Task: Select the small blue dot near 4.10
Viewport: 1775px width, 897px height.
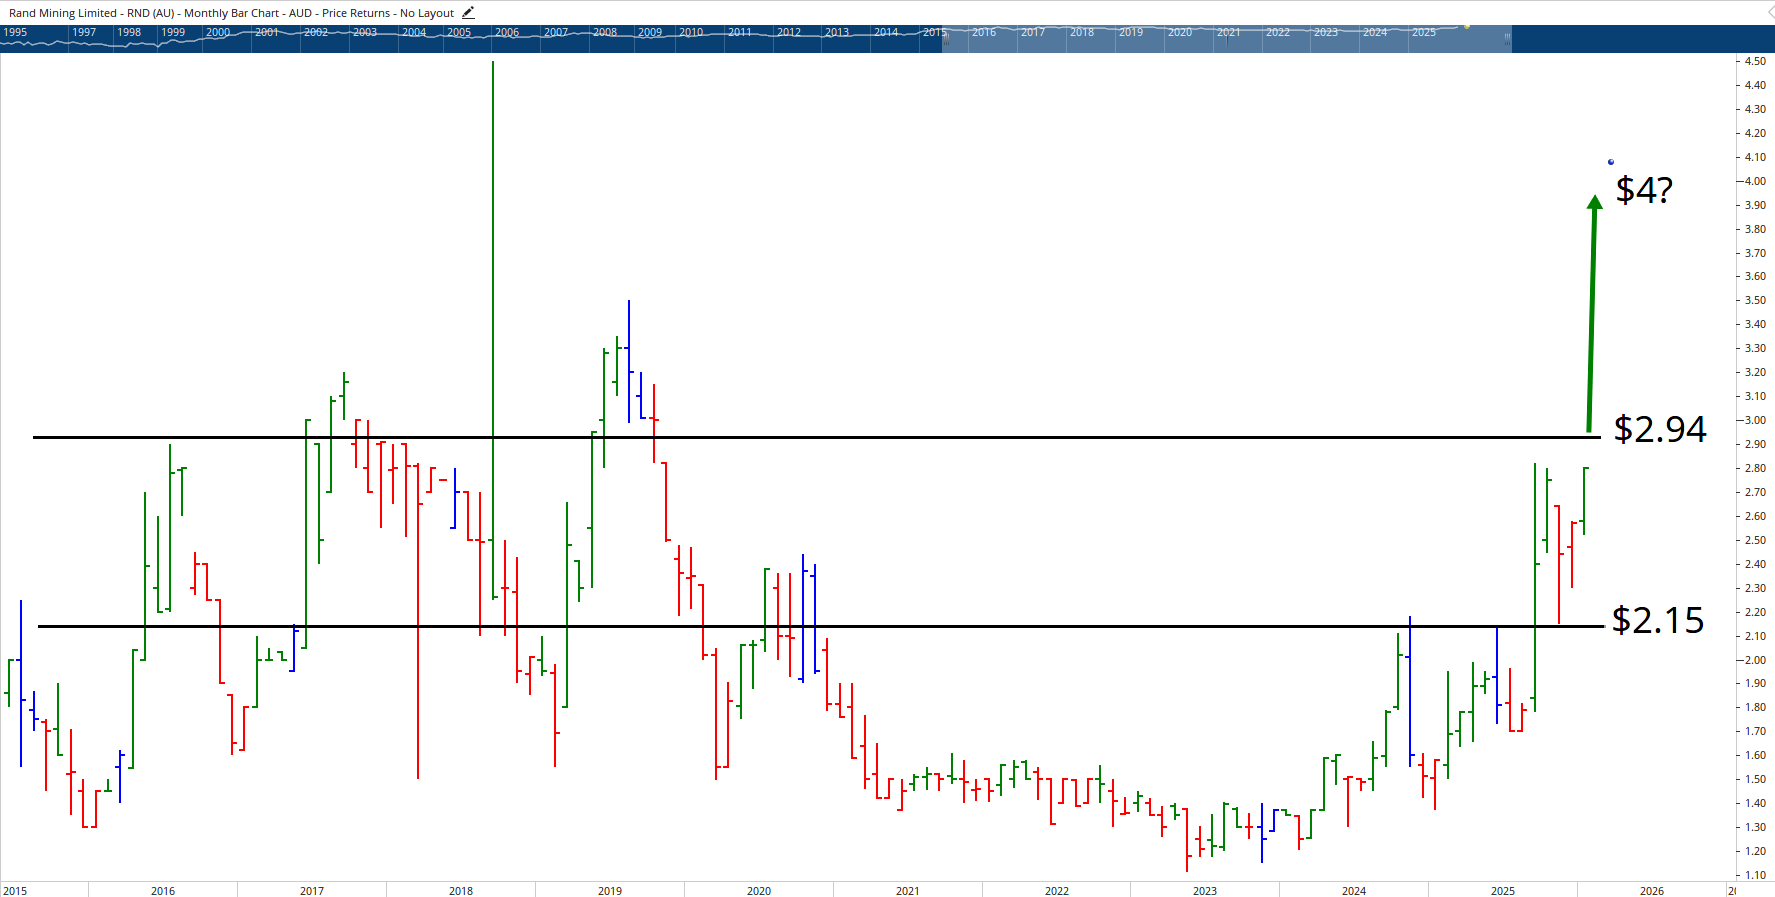Action: pos(1611,162)
